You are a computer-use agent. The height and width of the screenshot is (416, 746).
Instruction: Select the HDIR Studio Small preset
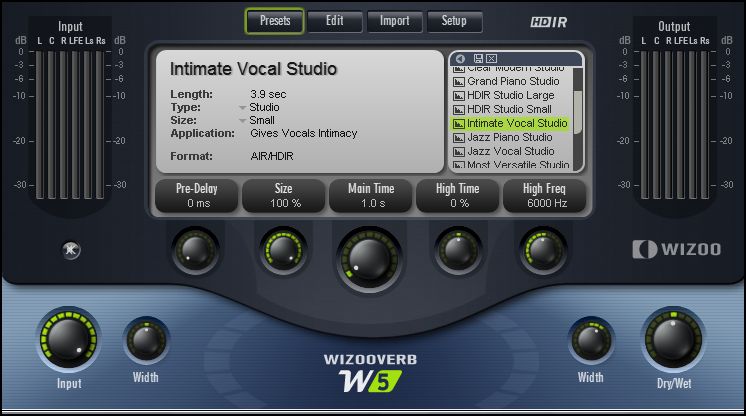pos(511,109)
